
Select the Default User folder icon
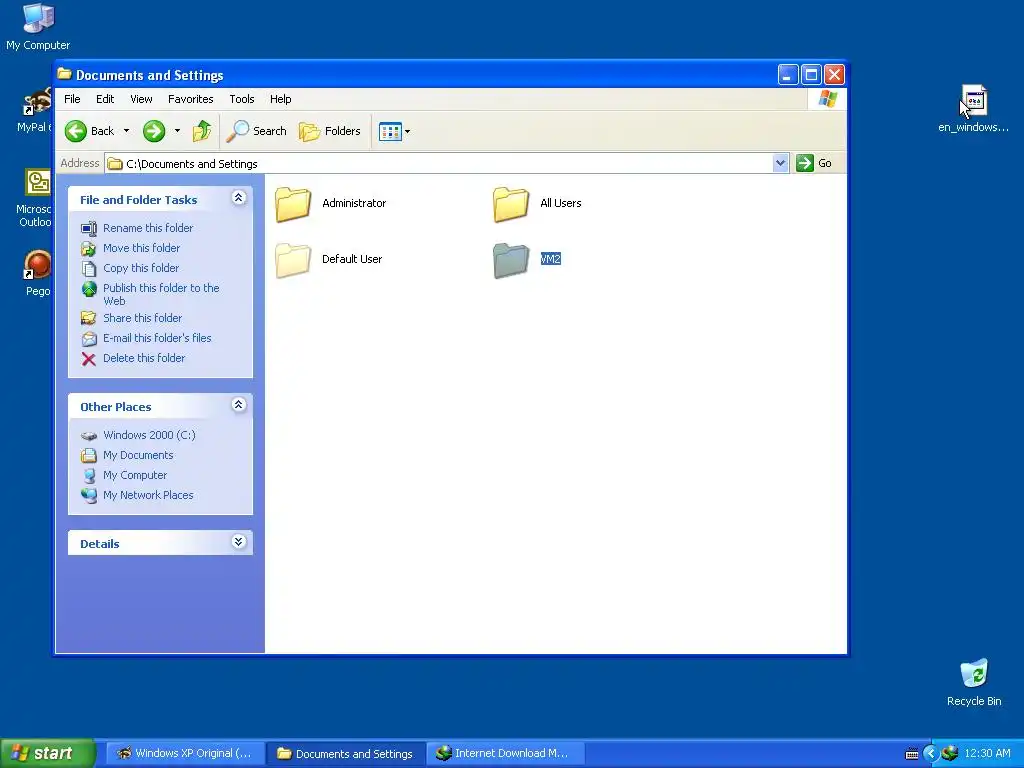pos(293,261)
